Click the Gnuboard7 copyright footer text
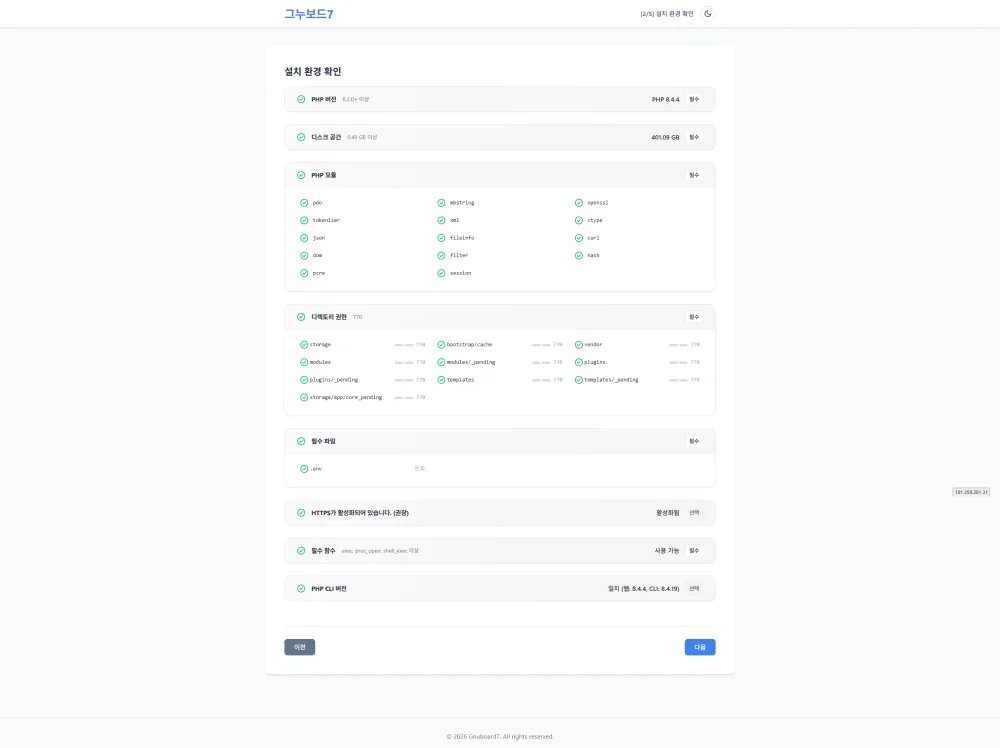1000x748 pixels. [x=500, y=737]
